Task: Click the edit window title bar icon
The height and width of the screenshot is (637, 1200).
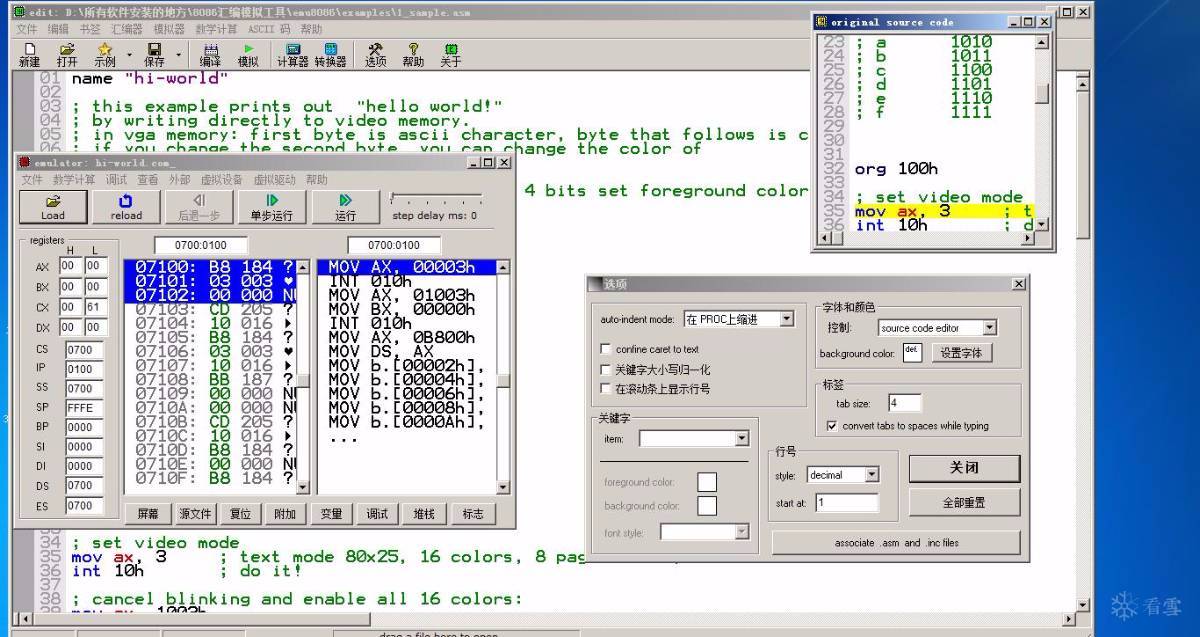Action: [18, 11]
